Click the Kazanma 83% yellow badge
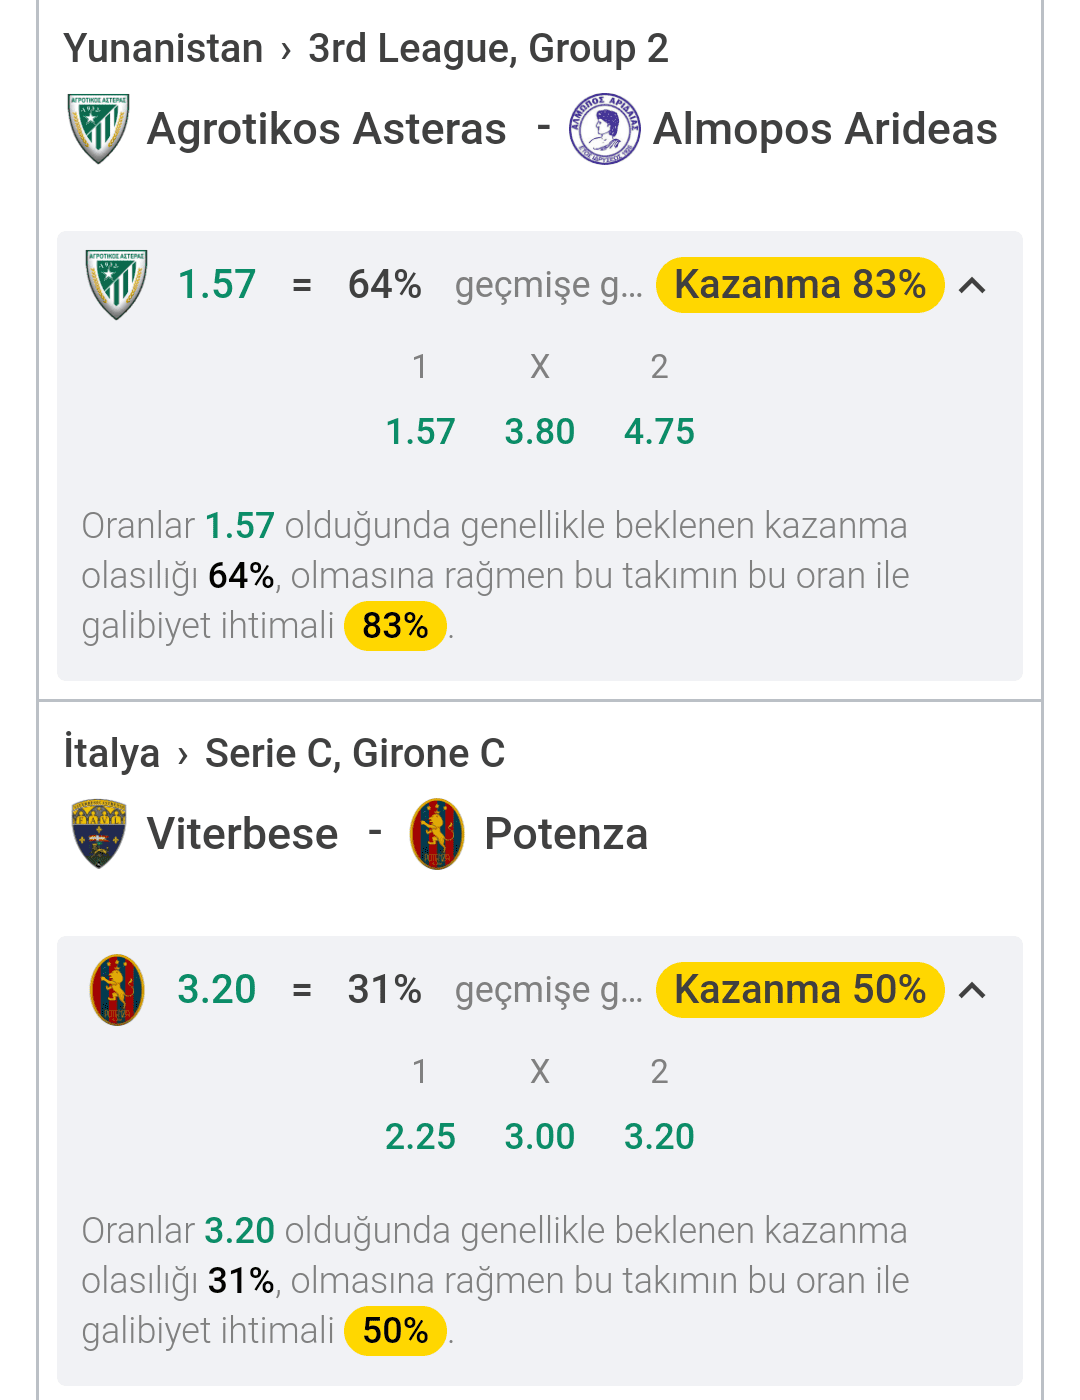This screenshot has width=1080, height=1400. [x=800, y=285]
